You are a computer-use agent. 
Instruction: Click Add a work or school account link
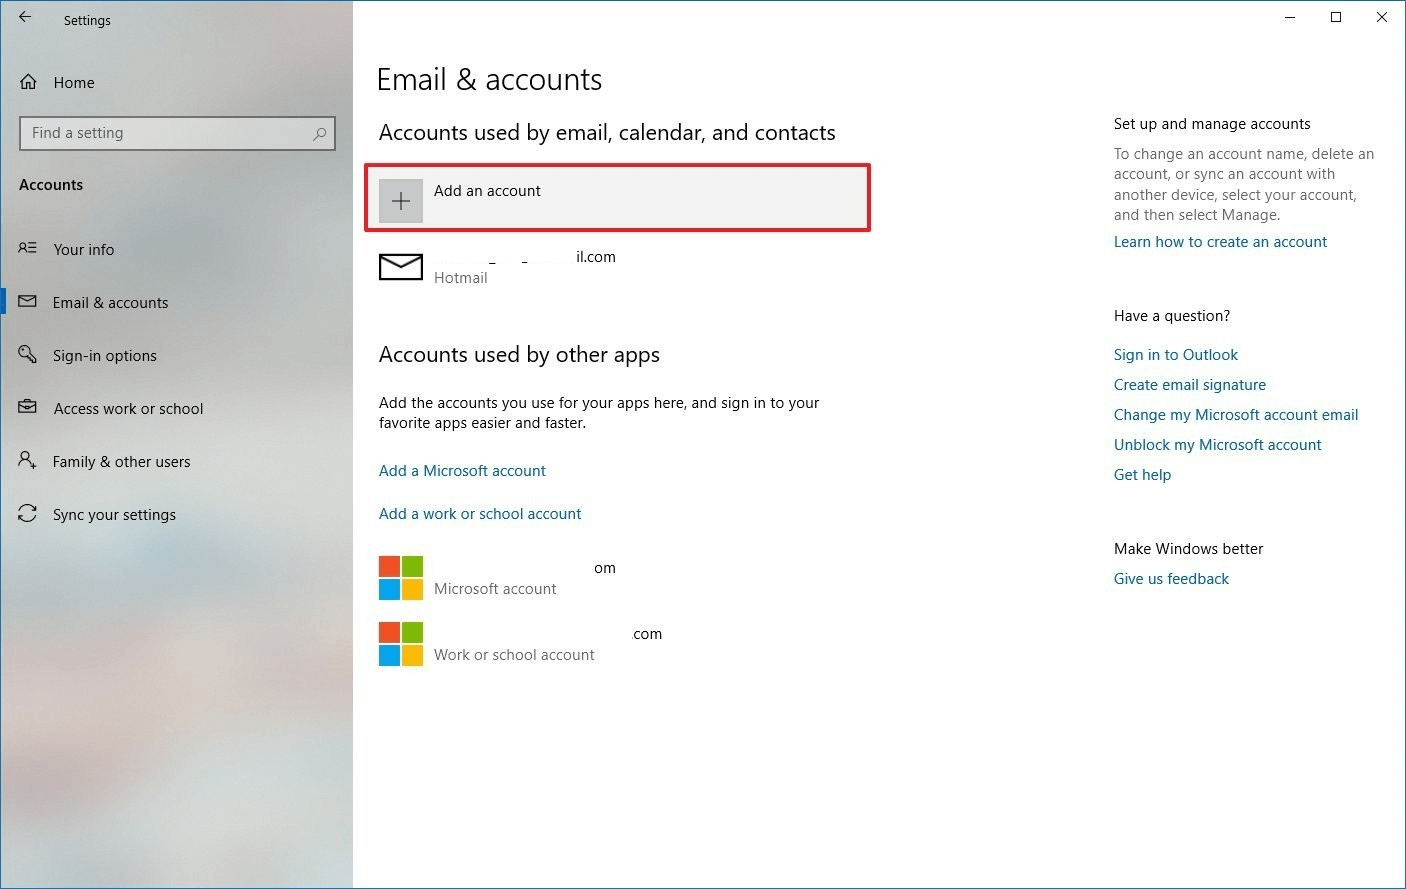click(480, 513)
